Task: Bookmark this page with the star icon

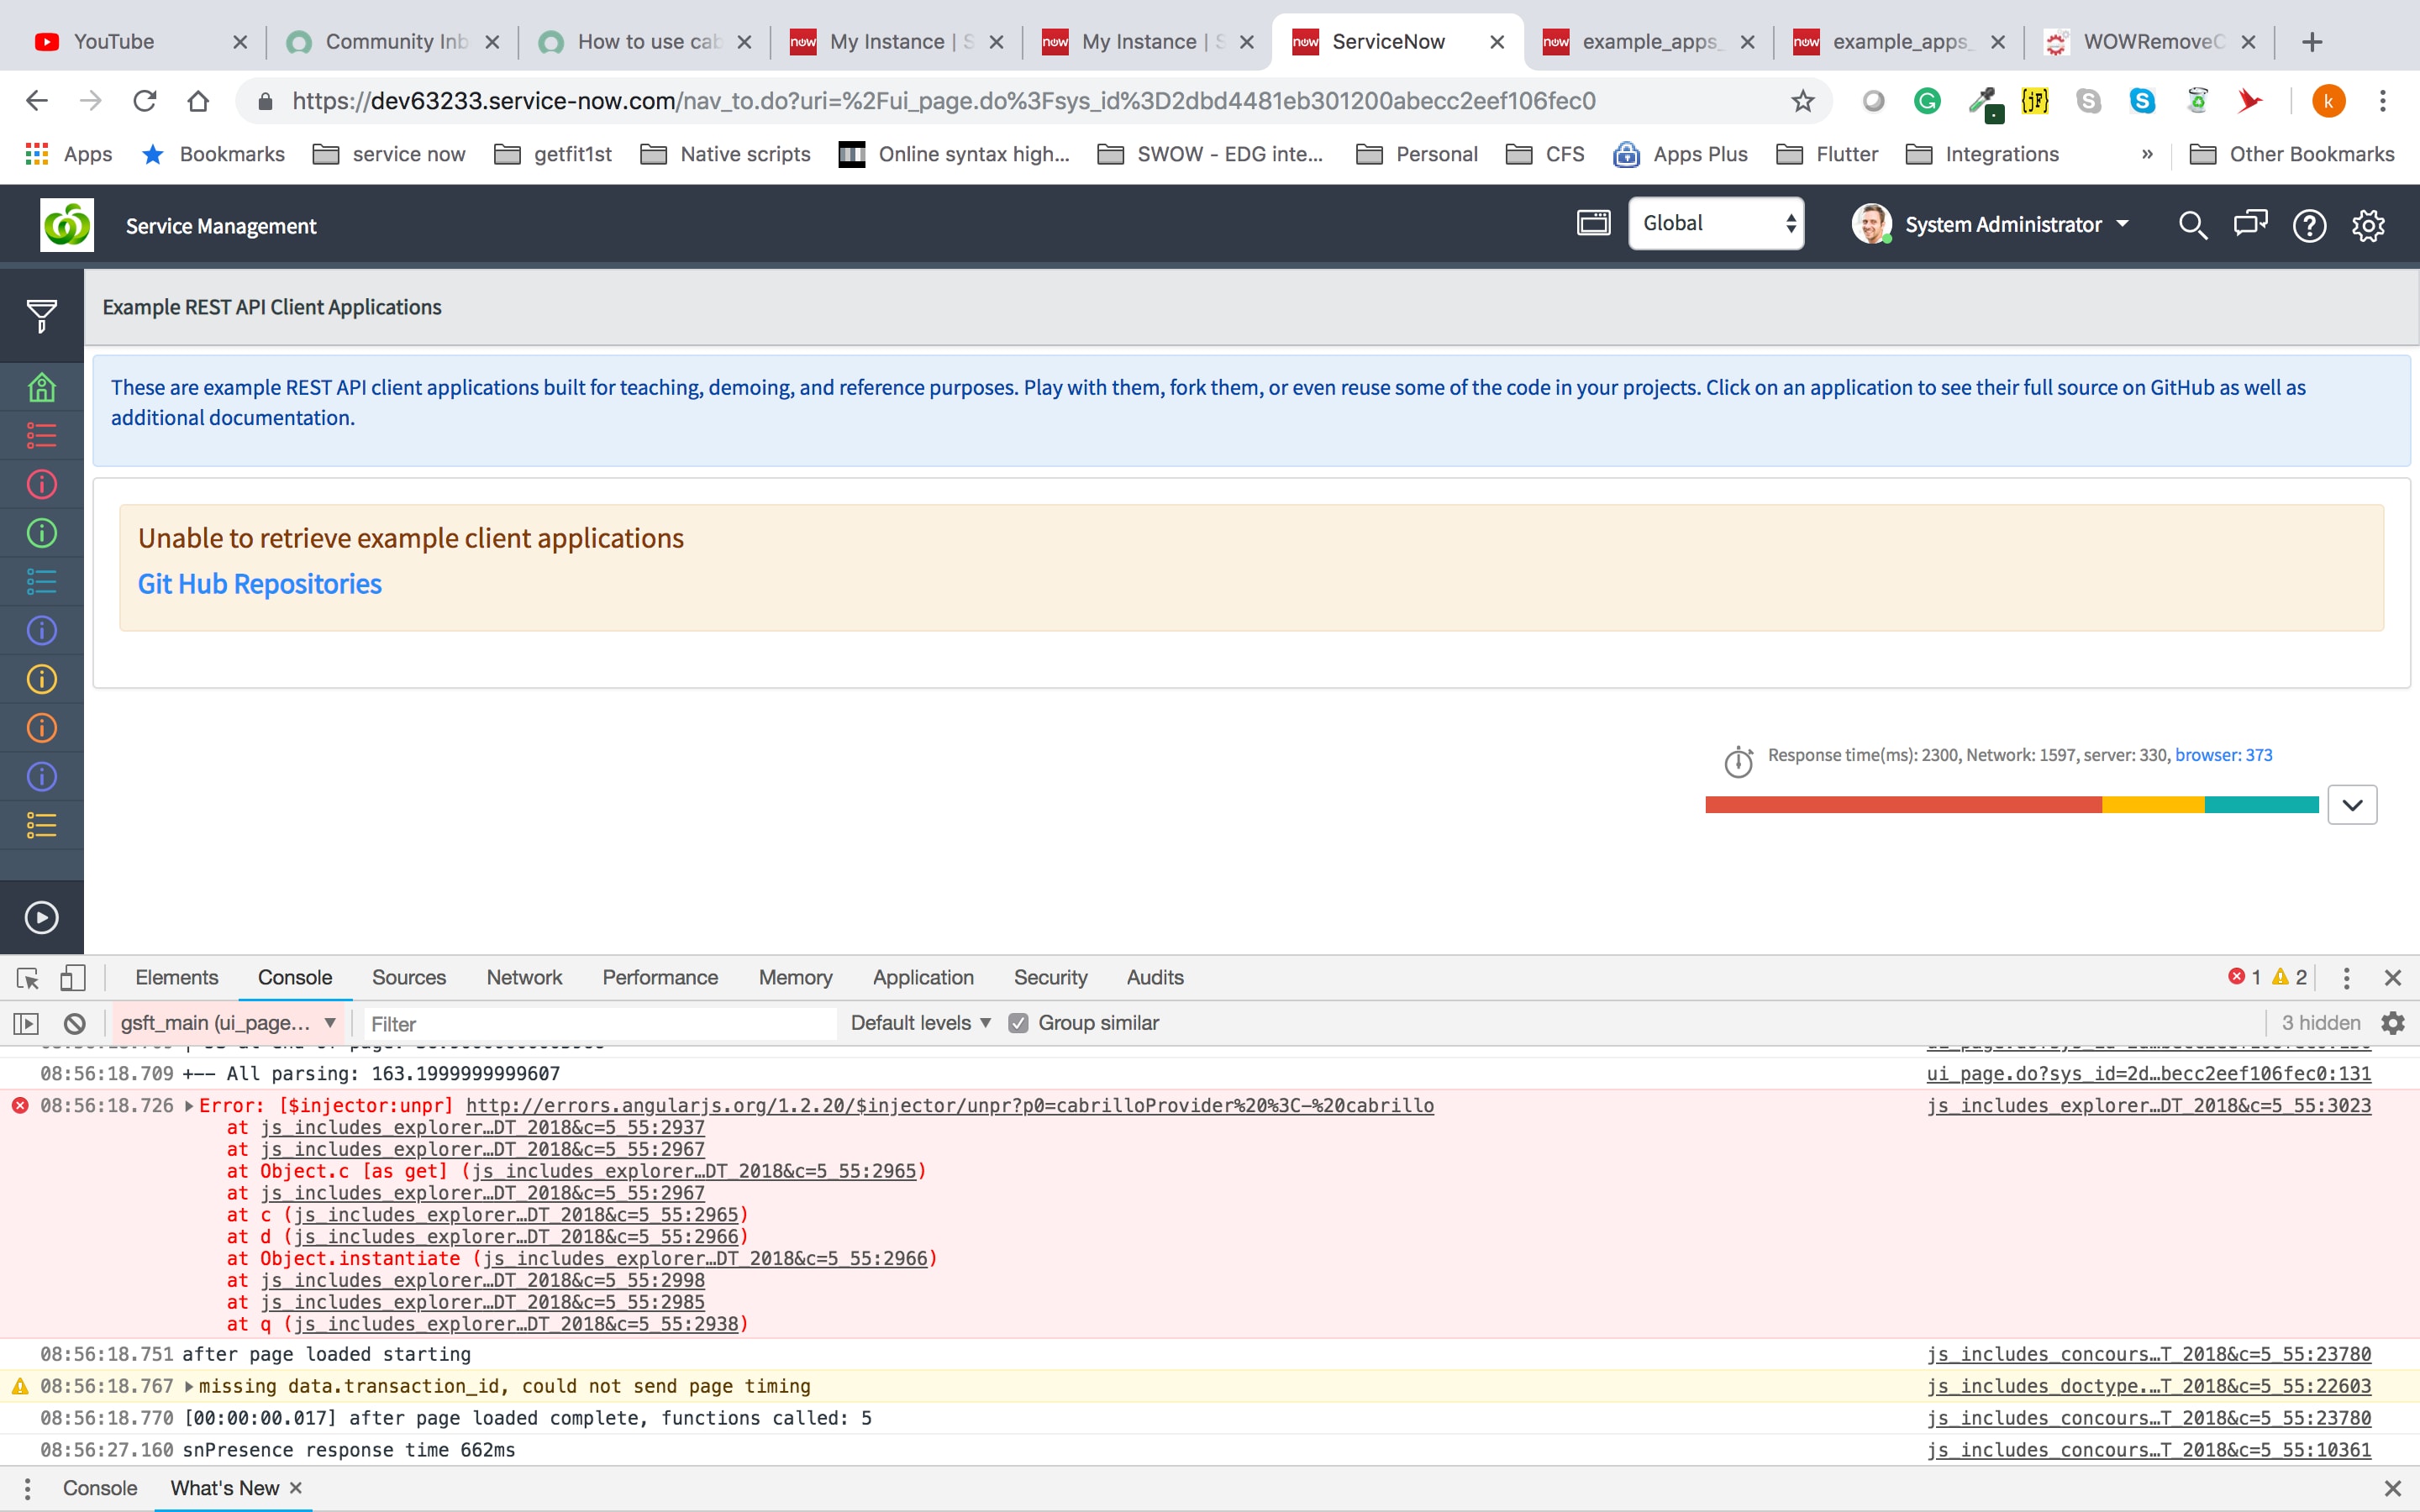Action: 1802,101
